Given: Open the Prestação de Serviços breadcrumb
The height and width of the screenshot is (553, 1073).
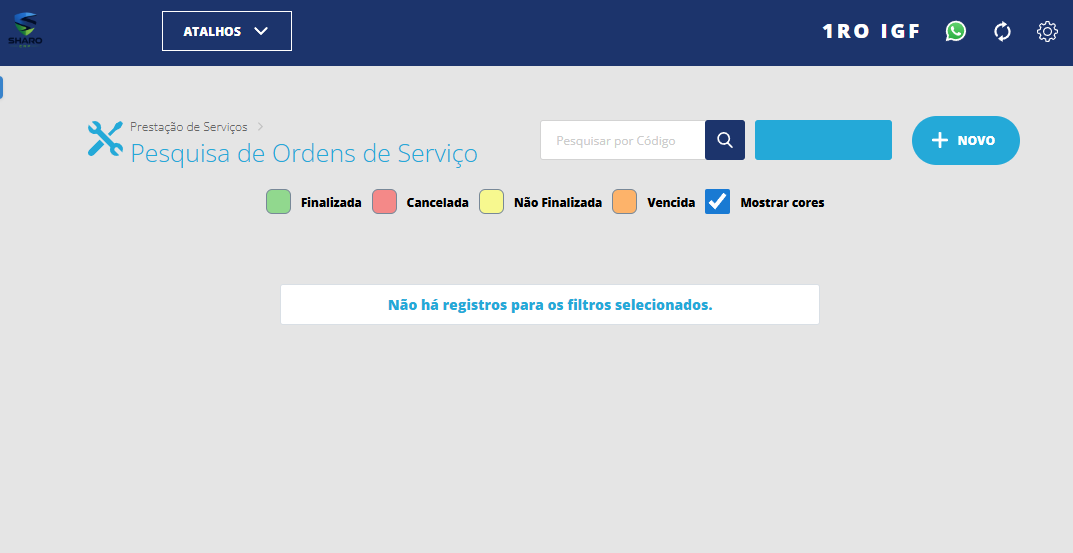Looking at the screenshot, I should coord(189,127).
